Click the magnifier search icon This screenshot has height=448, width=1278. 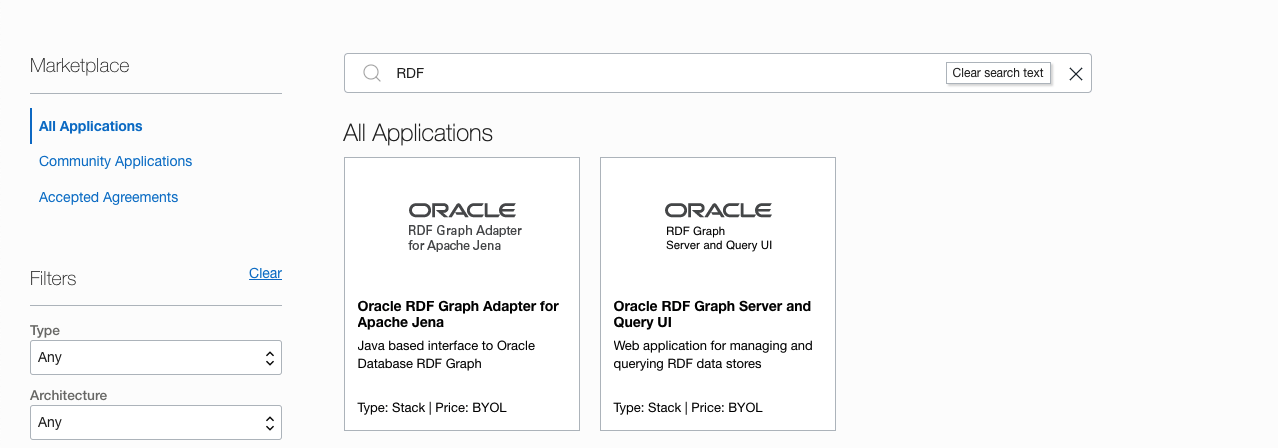pyautogui.click(x=372, y=73)
